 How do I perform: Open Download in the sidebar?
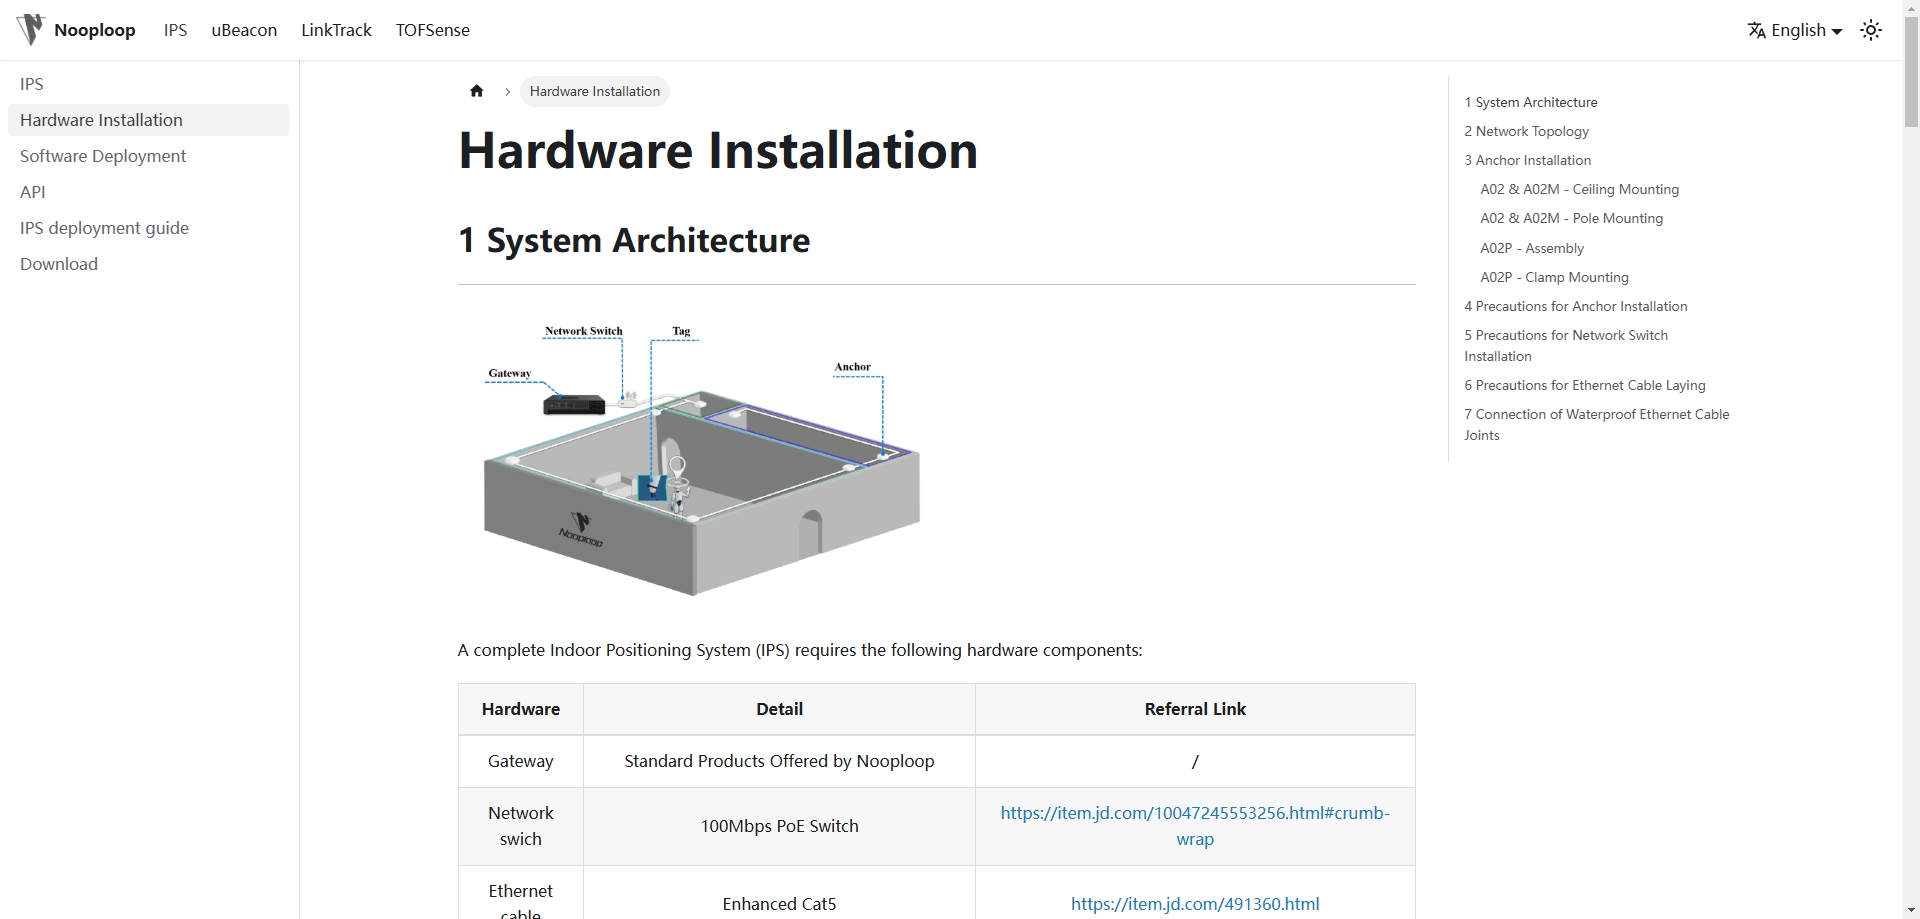coord(148,264)
